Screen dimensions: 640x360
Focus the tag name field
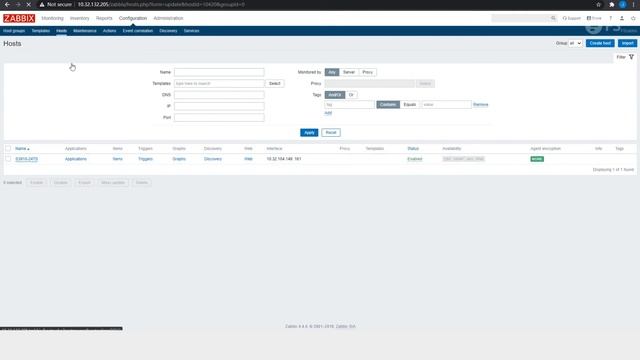pos(349,105)
